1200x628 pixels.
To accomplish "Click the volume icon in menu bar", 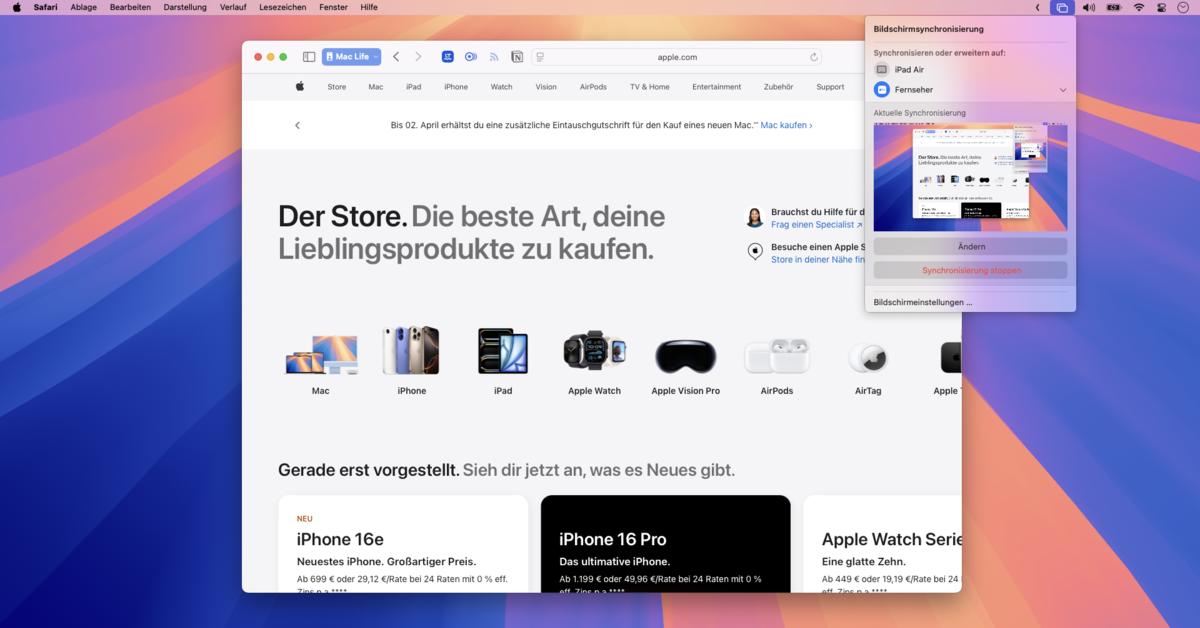I will pyautogui.click(x=1088, y=7).
